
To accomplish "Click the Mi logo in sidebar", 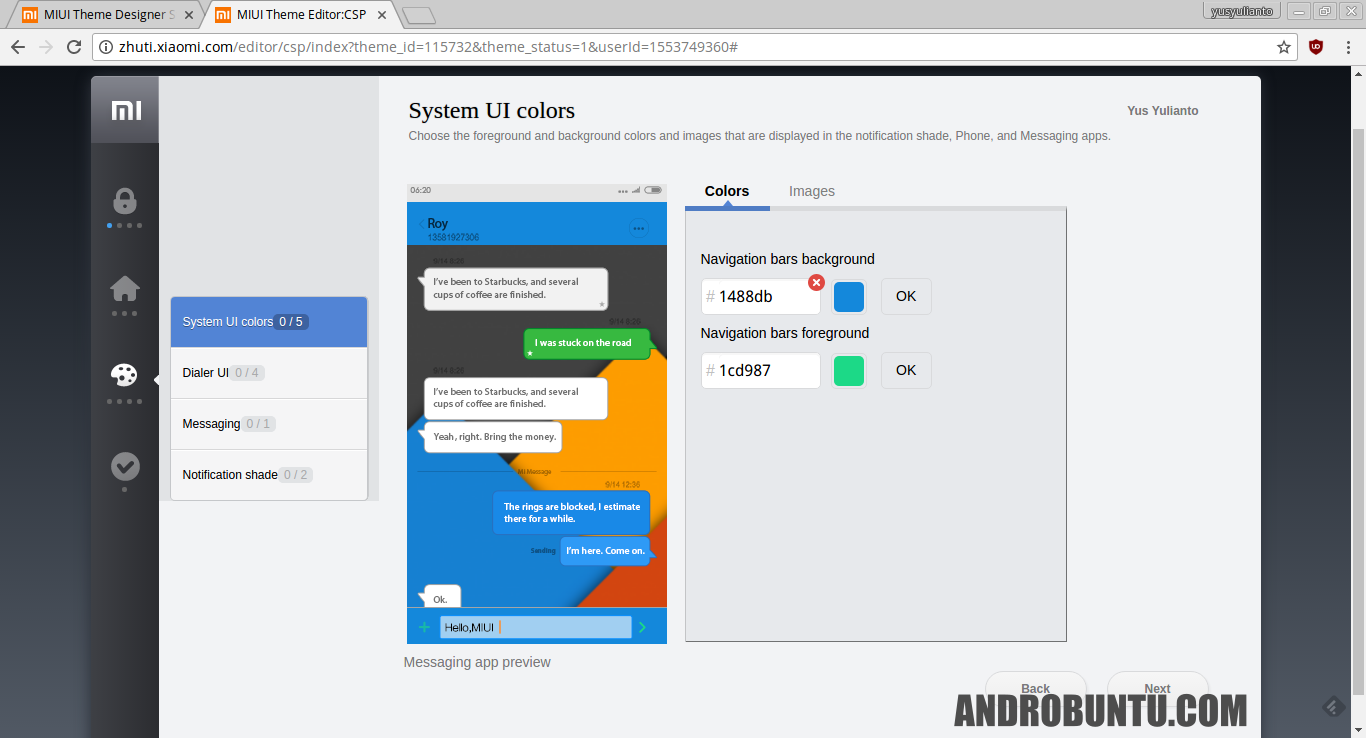I will point(125,110).
